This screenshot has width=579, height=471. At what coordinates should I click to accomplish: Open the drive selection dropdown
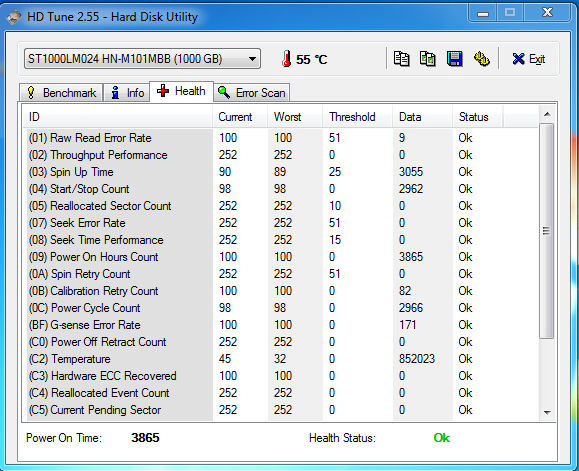tap(143, 59)
